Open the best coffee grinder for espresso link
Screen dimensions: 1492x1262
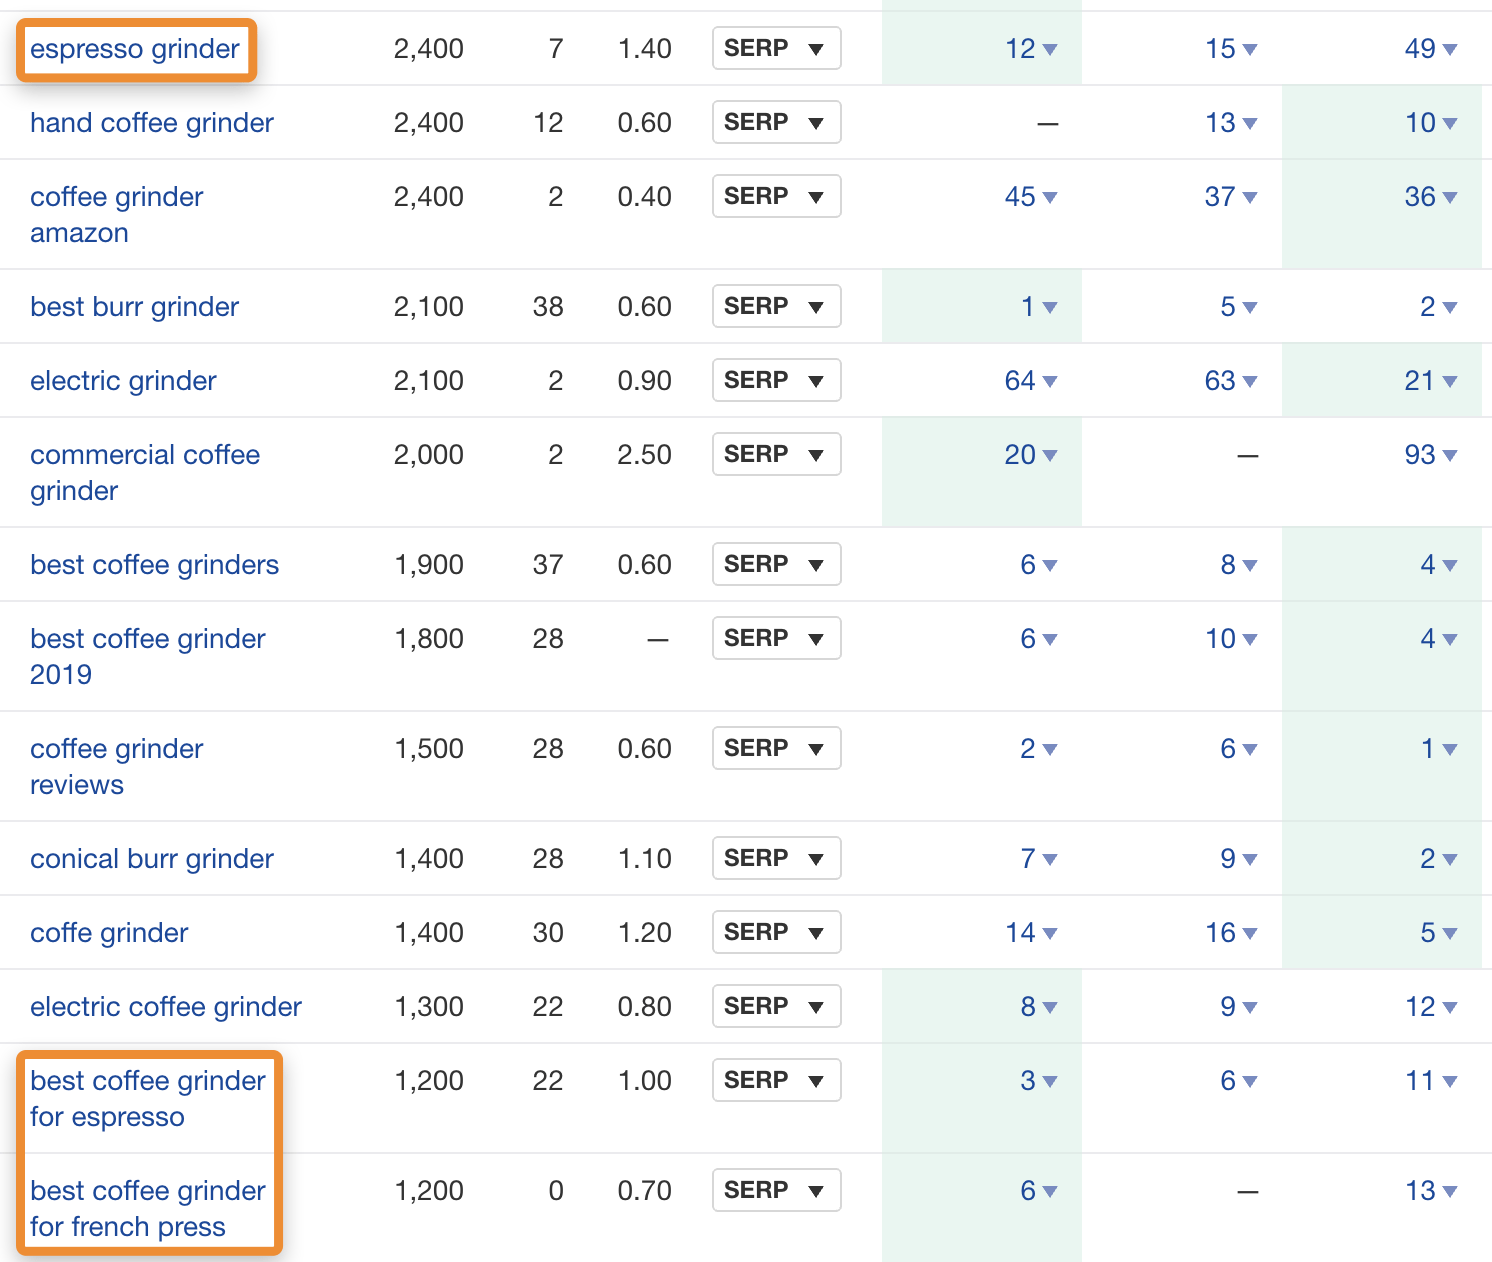[x=148, y=1098]
